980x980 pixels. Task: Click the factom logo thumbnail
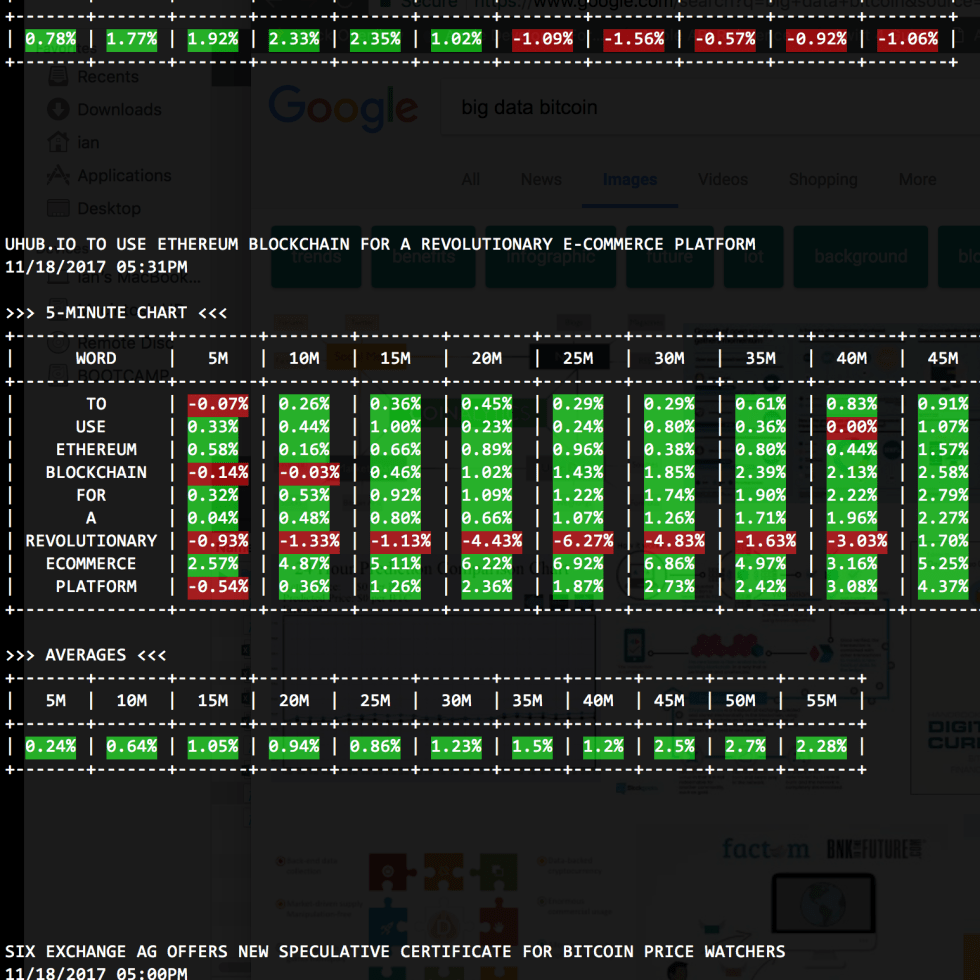[x=765, y=849]
